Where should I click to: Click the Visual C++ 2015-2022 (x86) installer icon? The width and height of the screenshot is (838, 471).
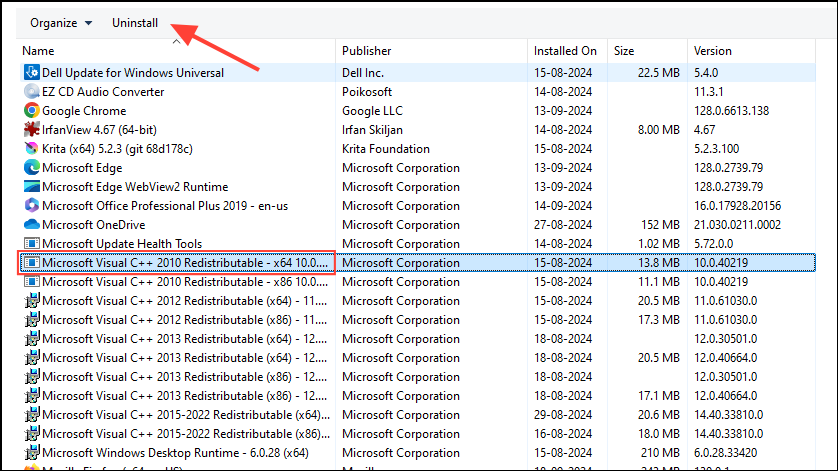point(32,434)
